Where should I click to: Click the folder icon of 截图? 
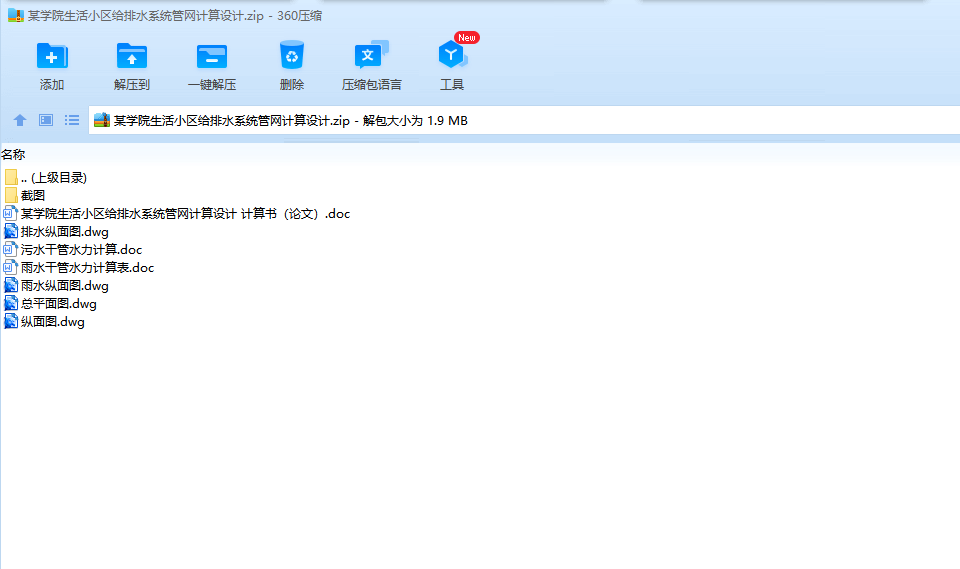tap(11, 195)
